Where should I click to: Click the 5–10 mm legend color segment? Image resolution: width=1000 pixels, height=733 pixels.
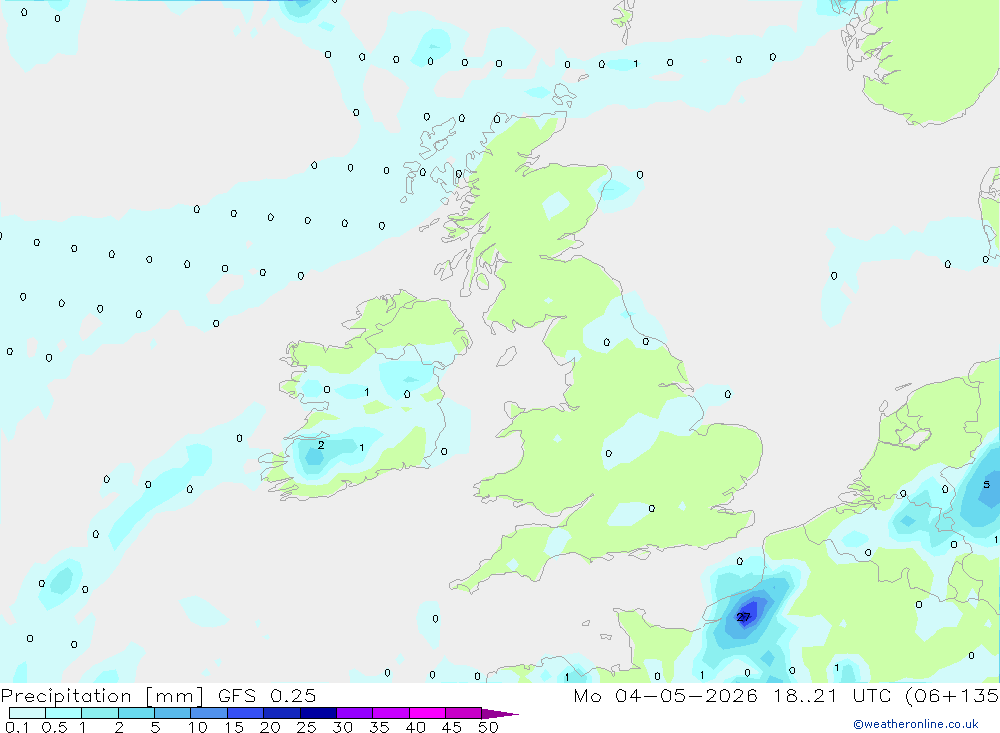[173, 713]
